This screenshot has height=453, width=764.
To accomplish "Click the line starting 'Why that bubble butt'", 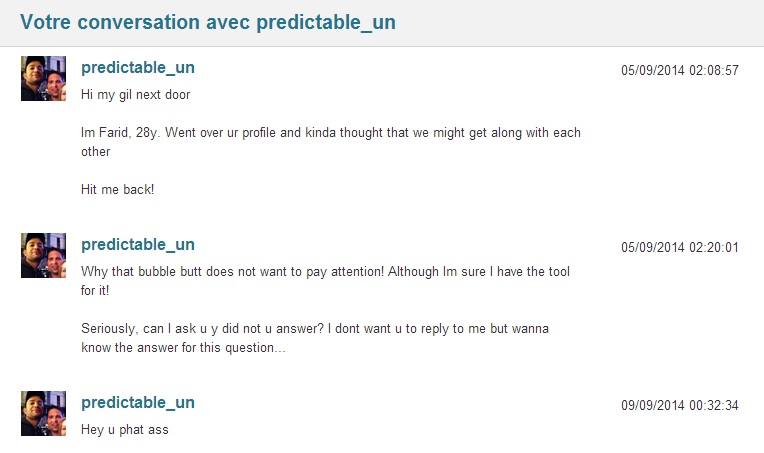I will (x=325, y=271).
